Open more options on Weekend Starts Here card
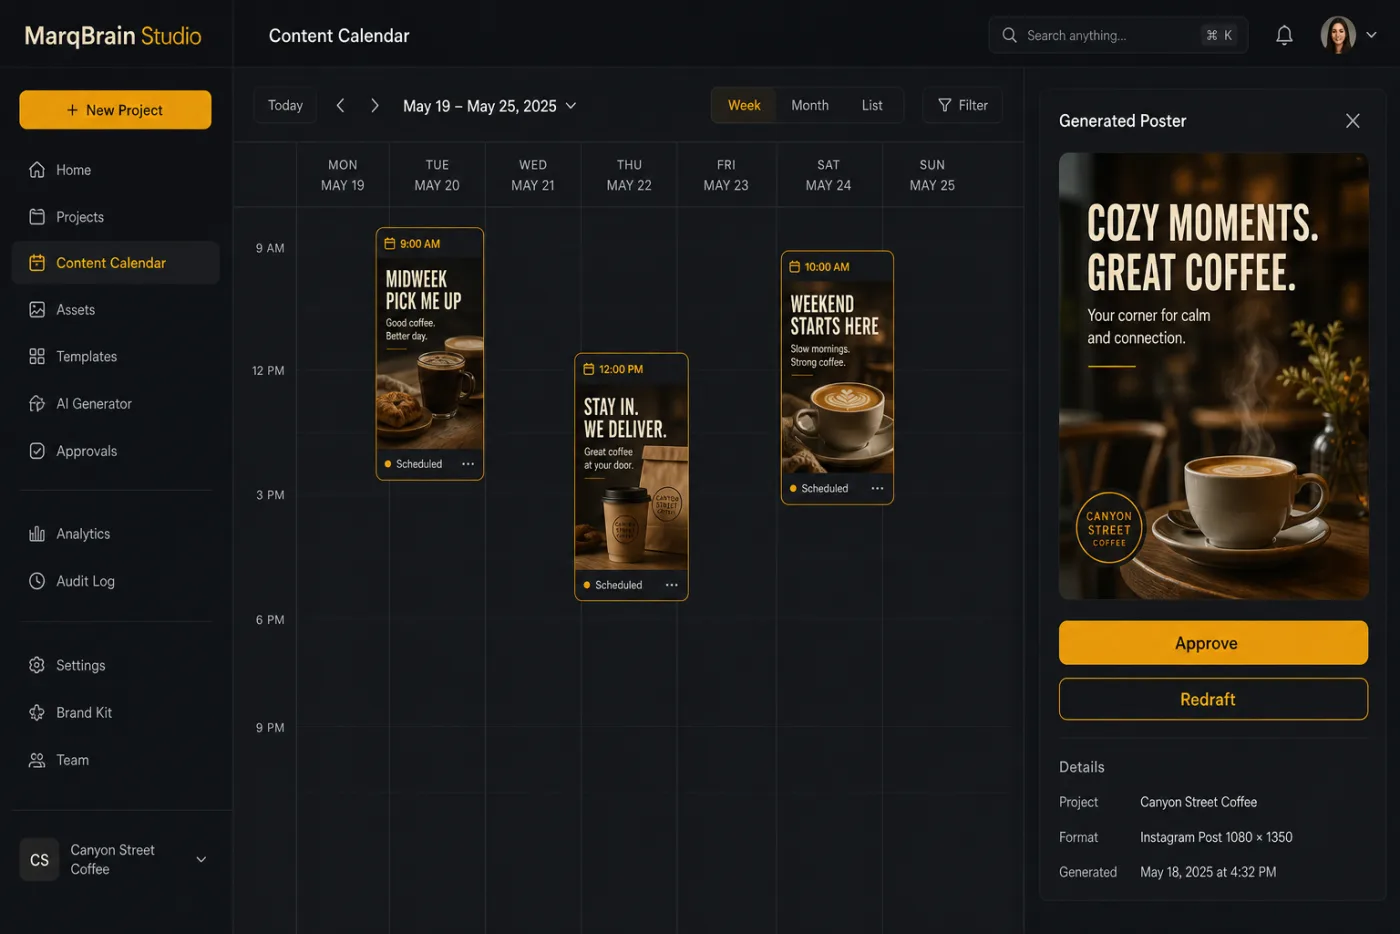The width and height of the screenshot is (1400, 934). pos(877,488)
